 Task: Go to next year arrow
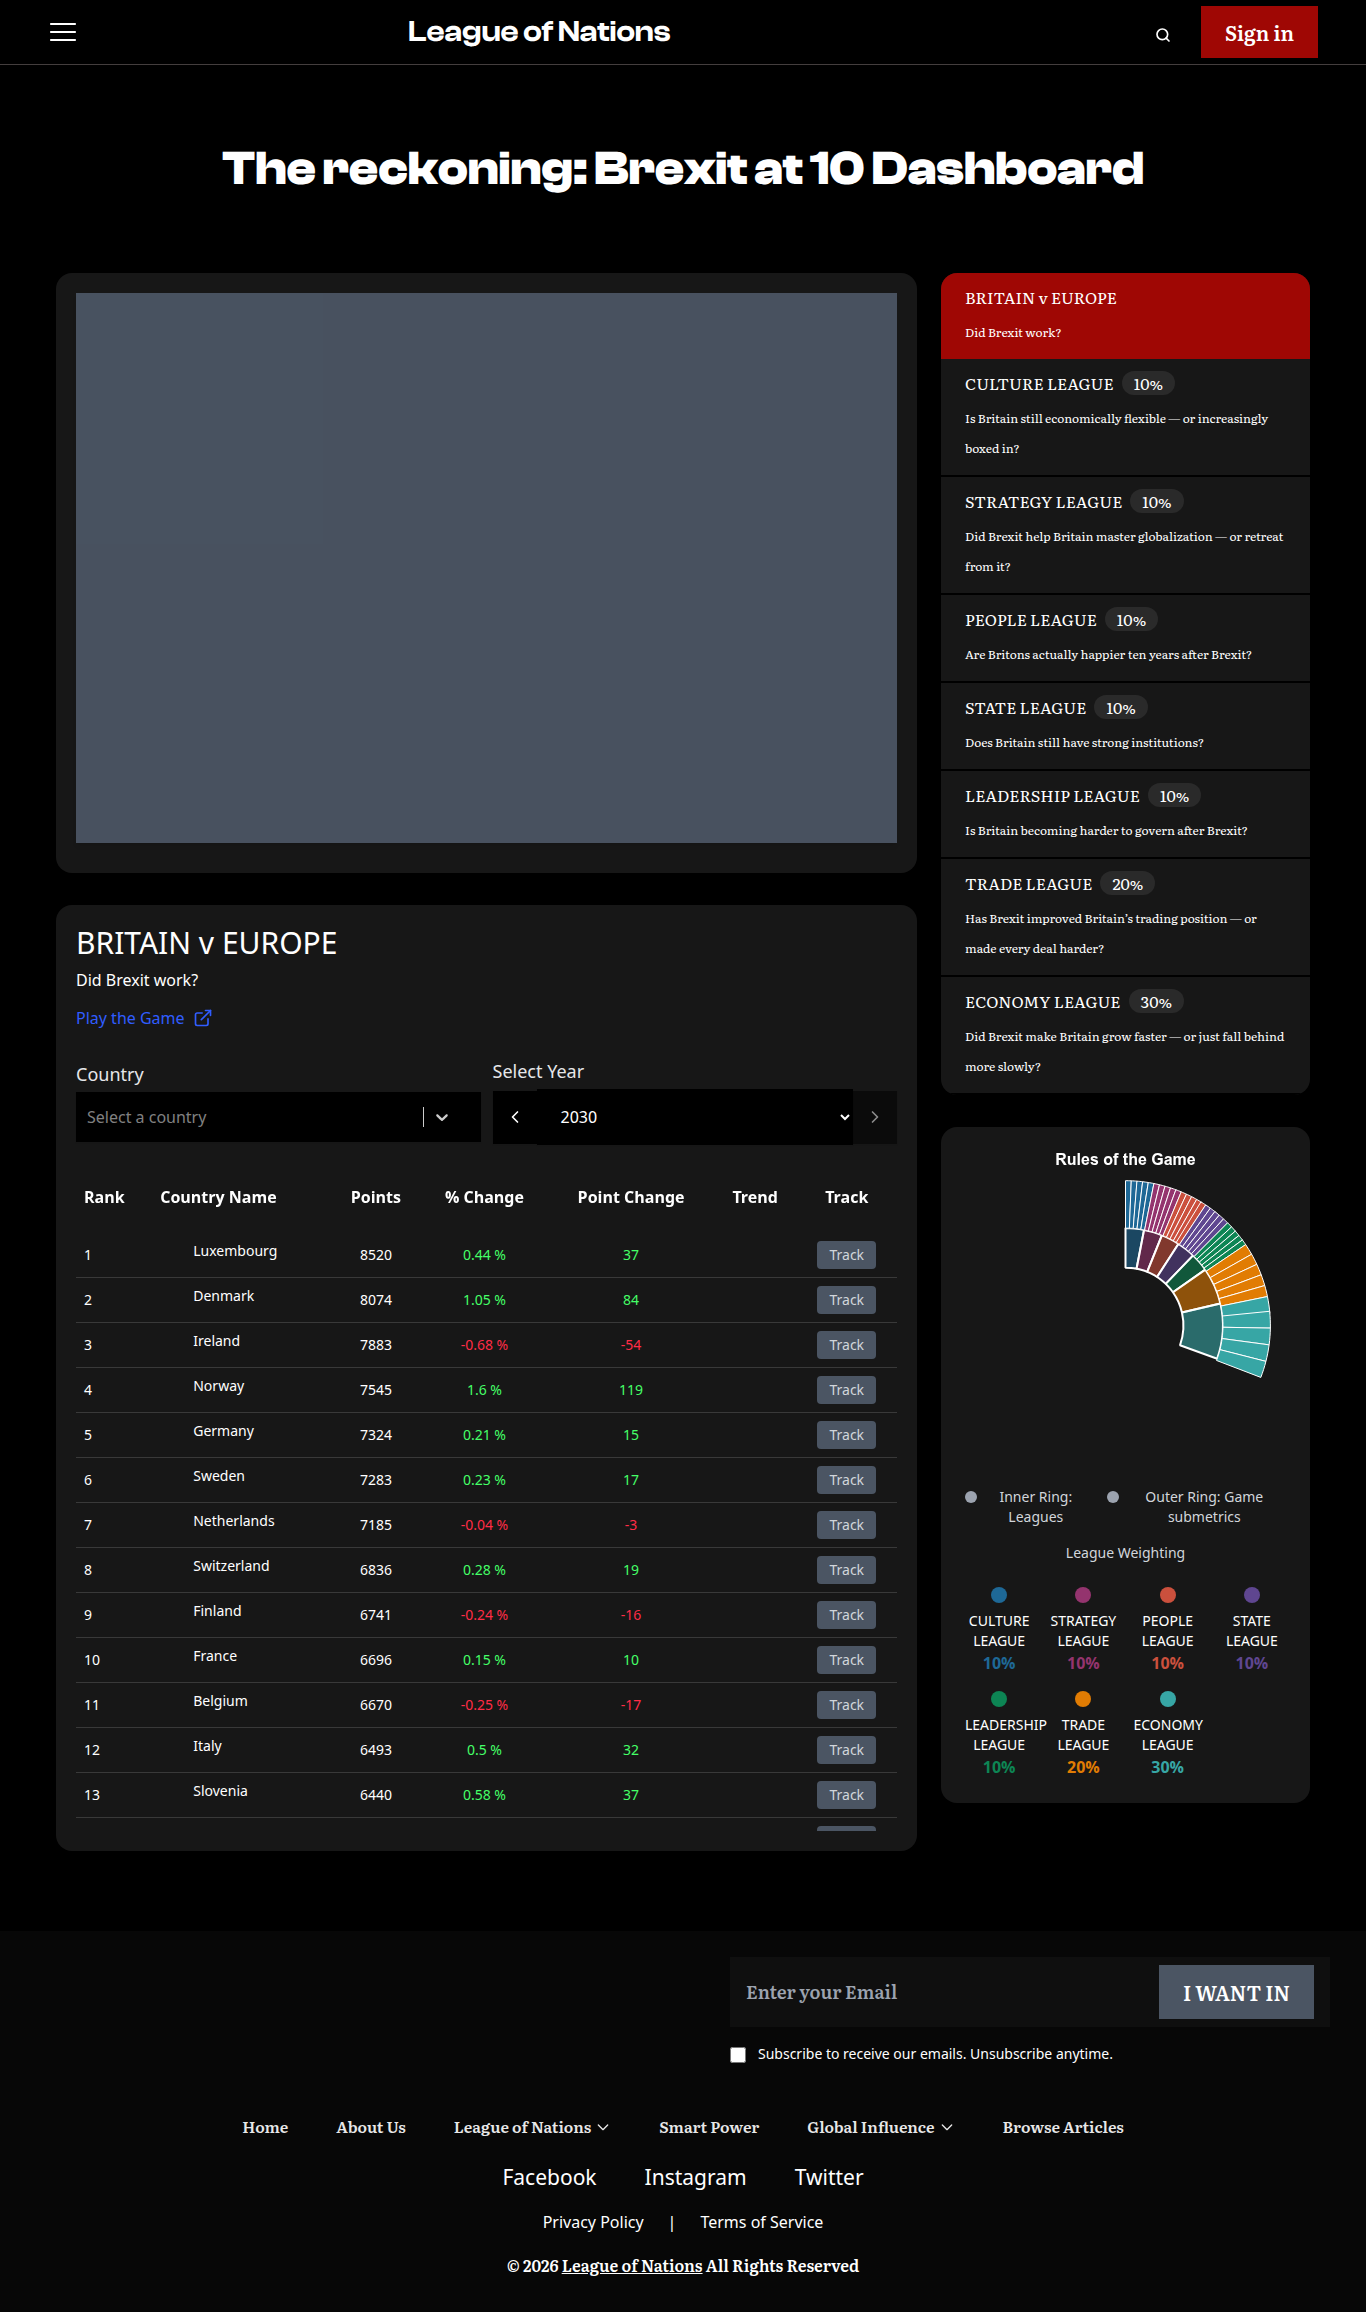point(875,1117)
